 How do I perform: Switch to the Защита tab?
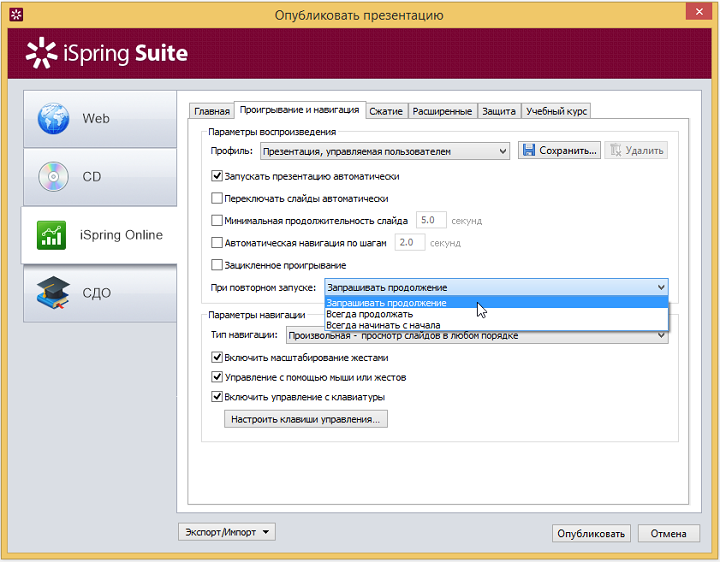pyautogui.click(x=499, y=111)
